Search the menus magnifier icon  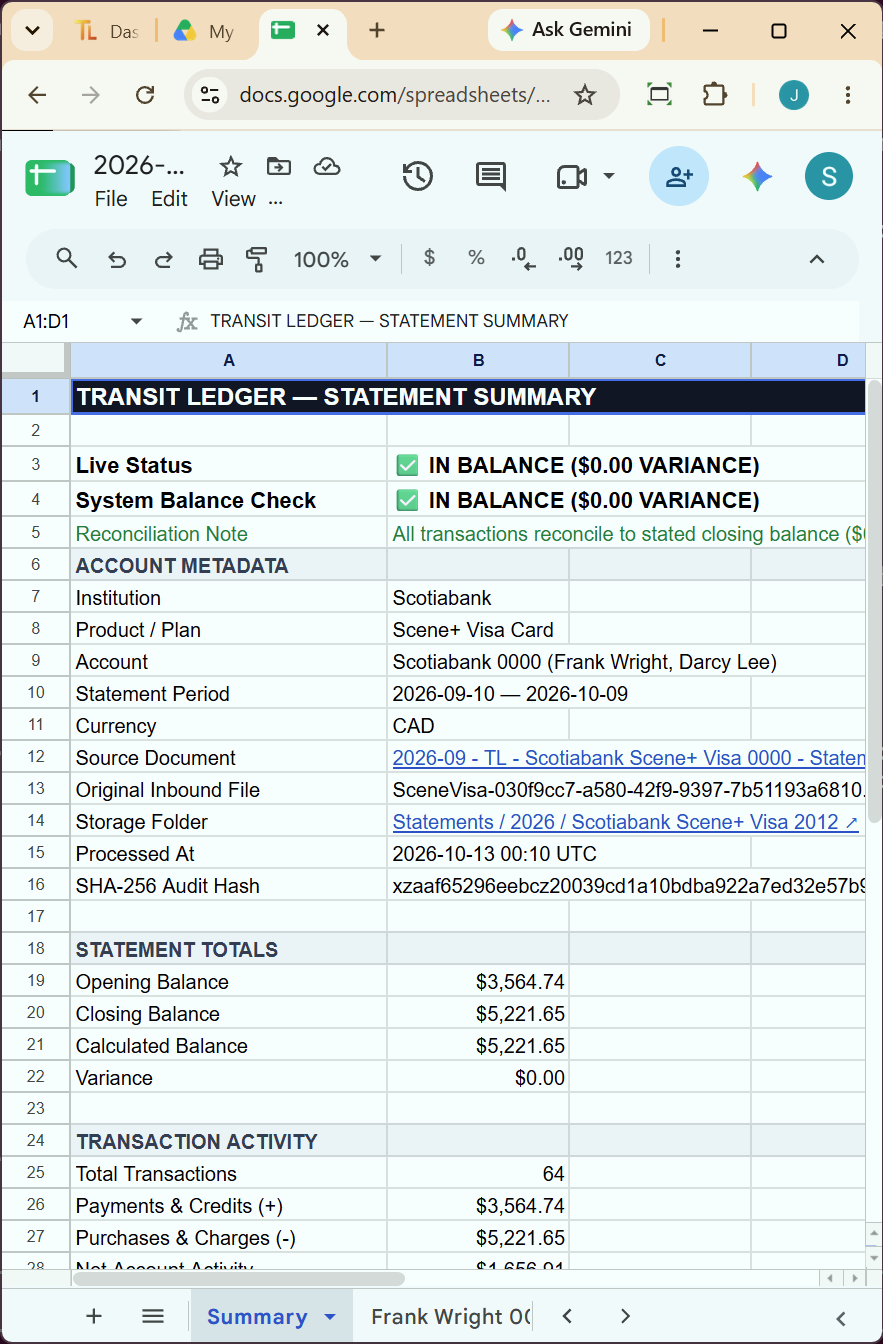(67, 259)
